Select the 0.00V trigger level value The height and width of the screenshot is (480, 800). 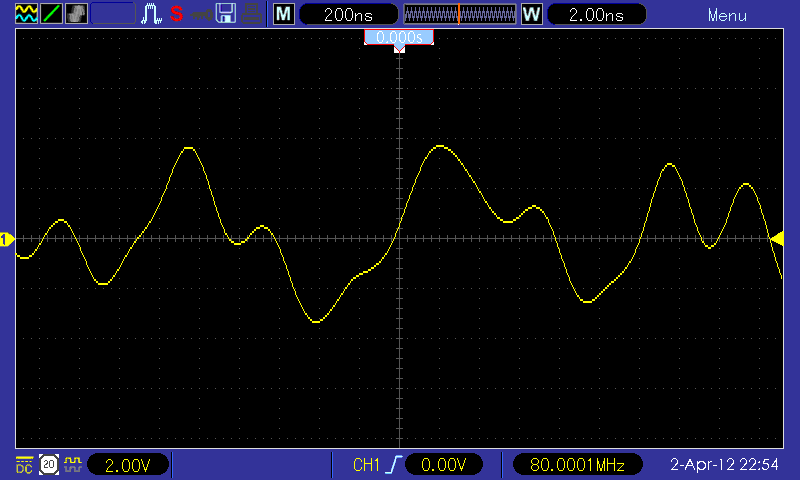pos(443,465)
